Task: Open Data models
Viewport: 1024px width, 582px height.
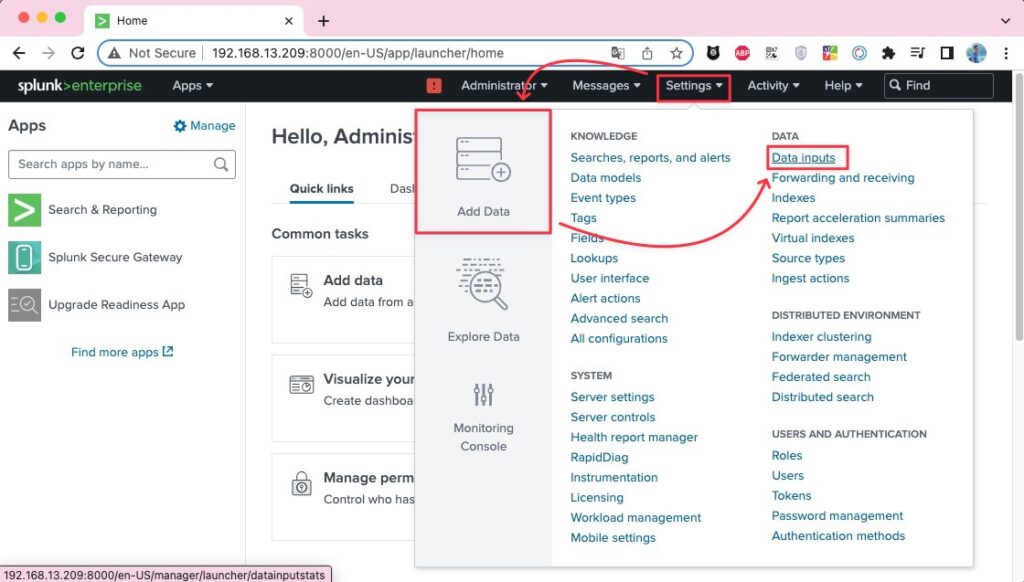Action: coord(605,178)
